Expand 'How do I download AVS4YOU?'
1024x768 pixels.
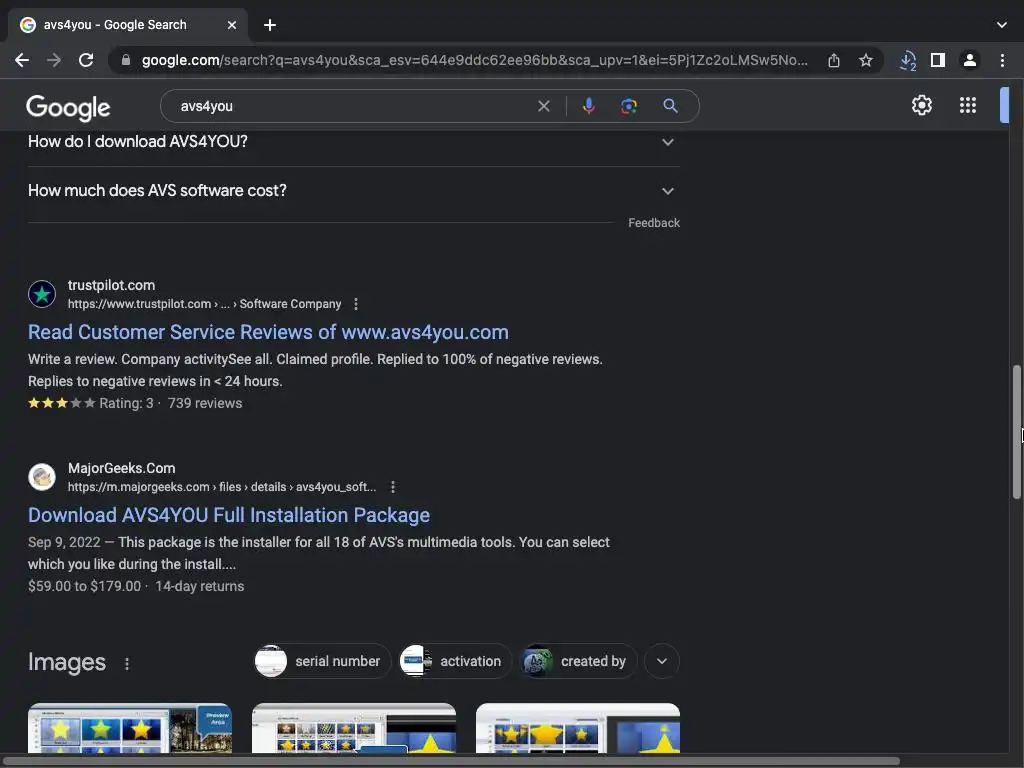353,142
